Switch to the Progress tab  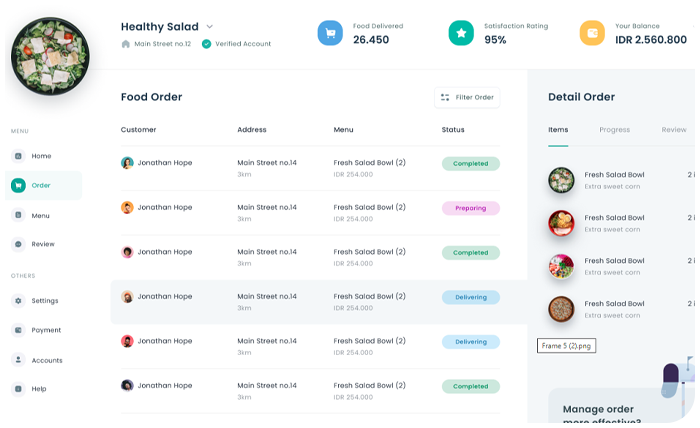click(614, 130)
